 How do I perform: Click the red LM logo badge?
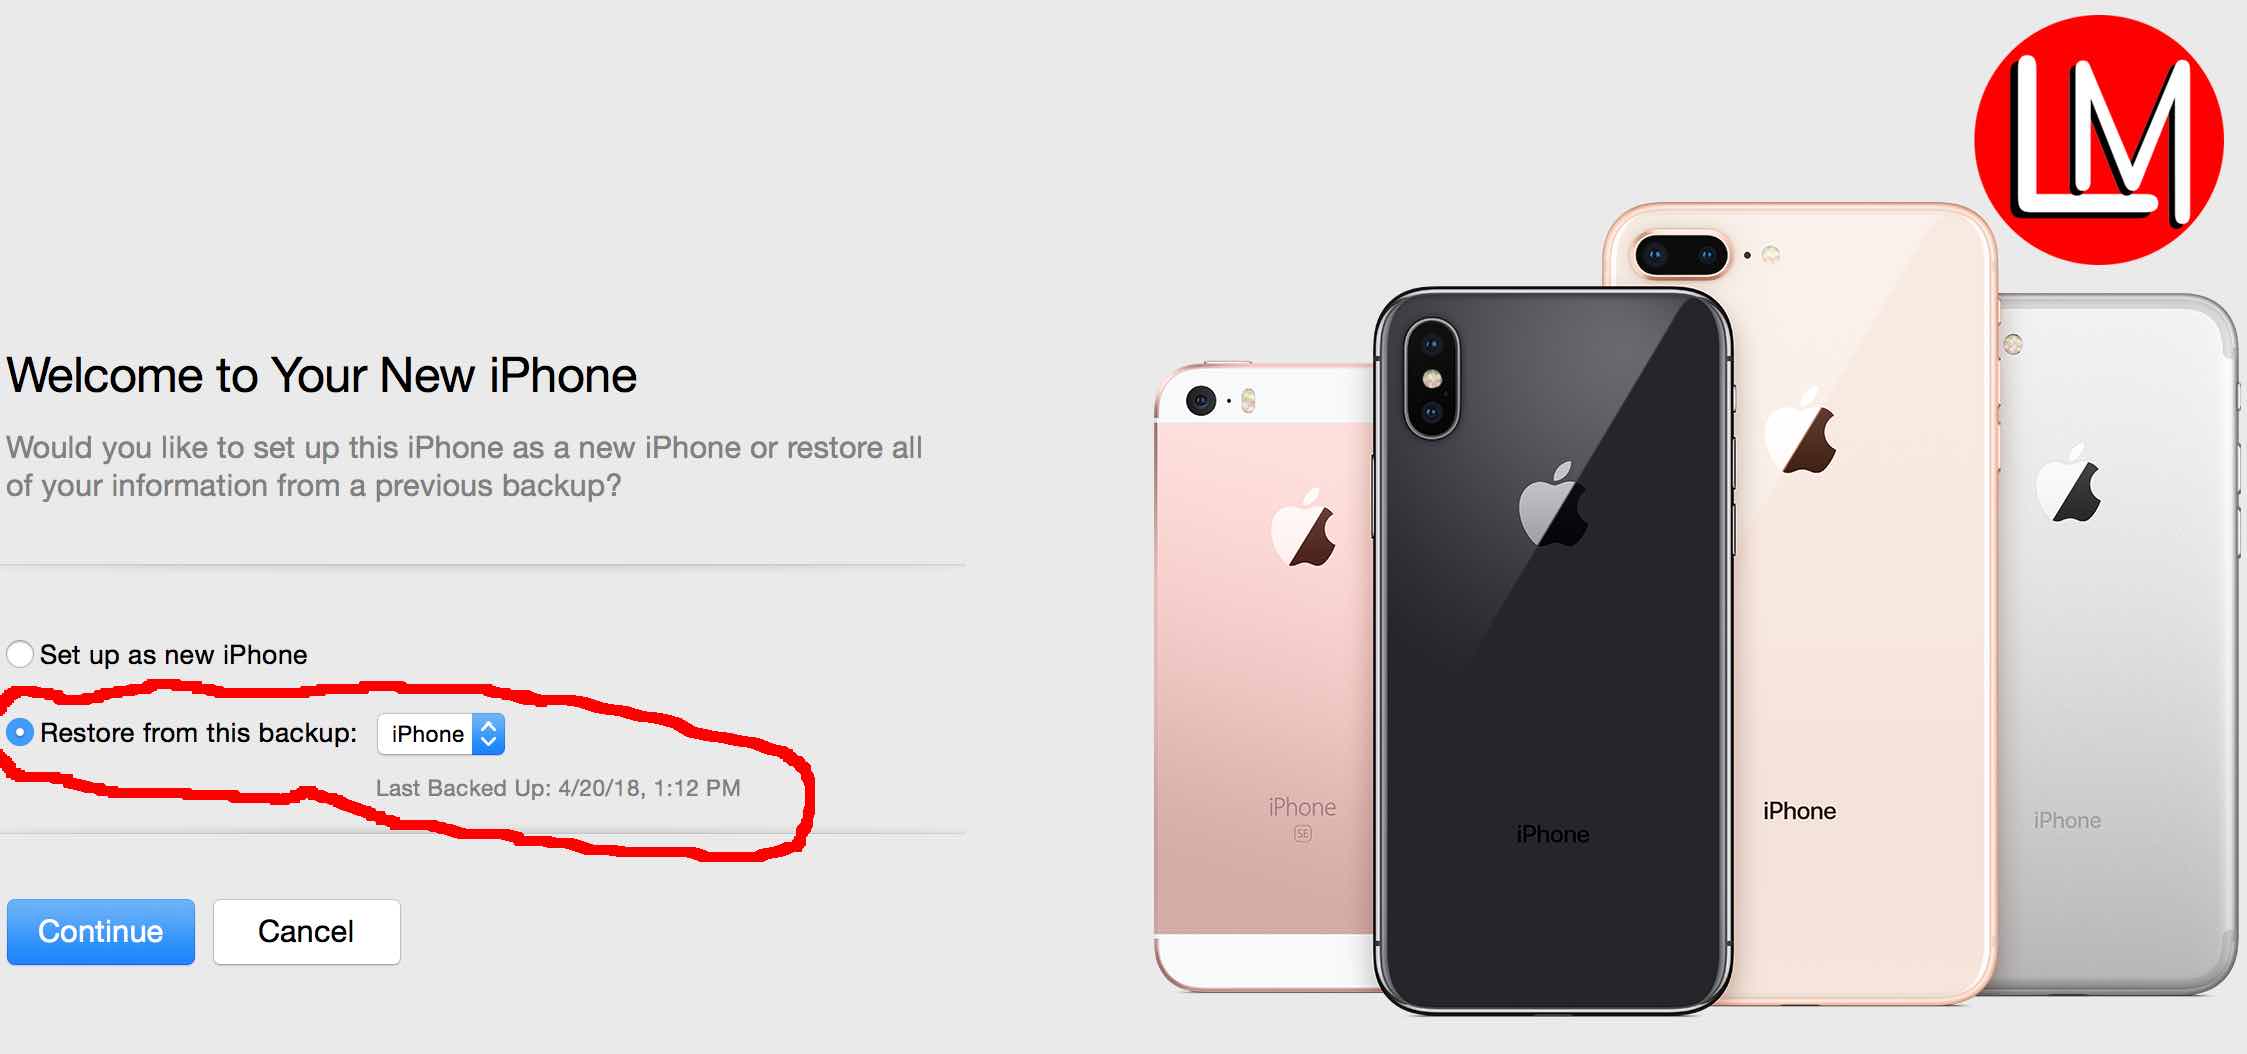pyautogui.click(x=2098, y=140)
